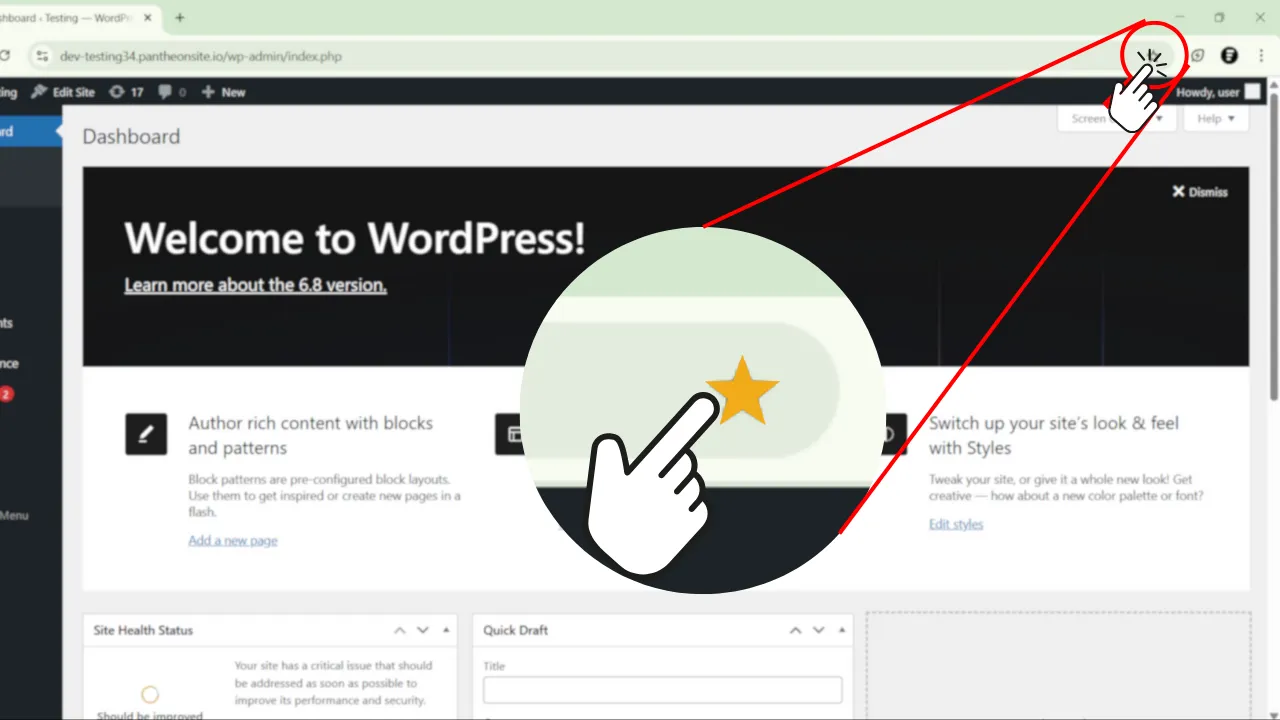
Task: Click the Welcome to WordPress! heading
Action: tap(355, 238)
